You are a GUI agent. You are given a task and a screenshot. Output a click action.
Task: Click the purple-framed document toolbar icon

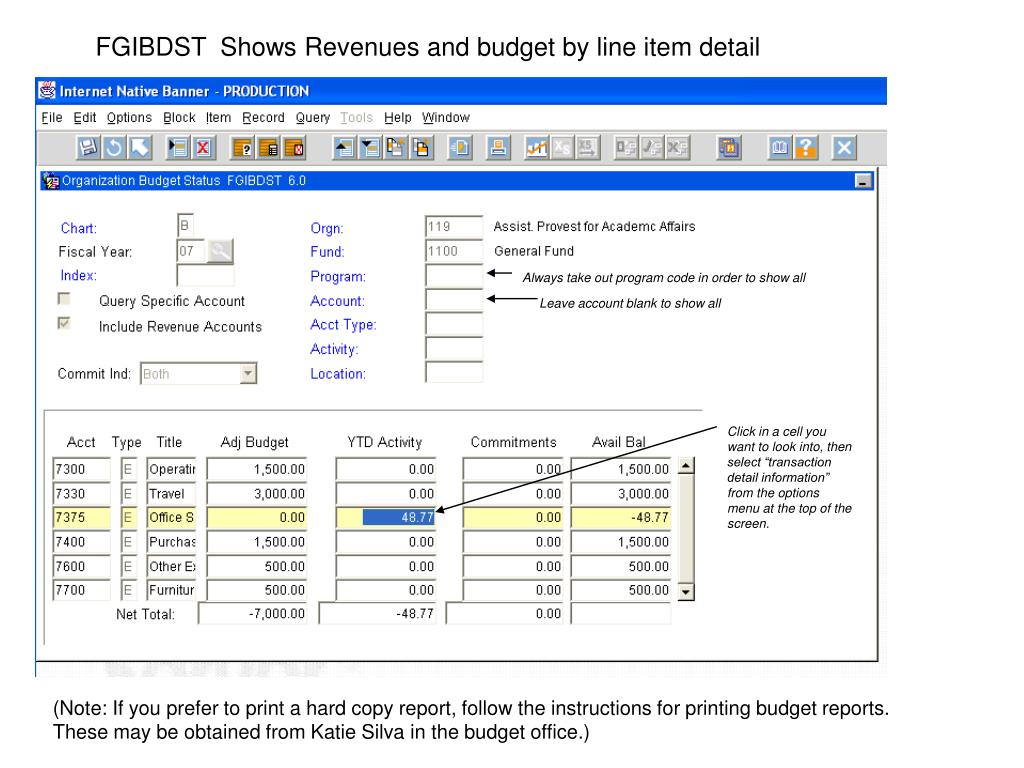point(728,148)
